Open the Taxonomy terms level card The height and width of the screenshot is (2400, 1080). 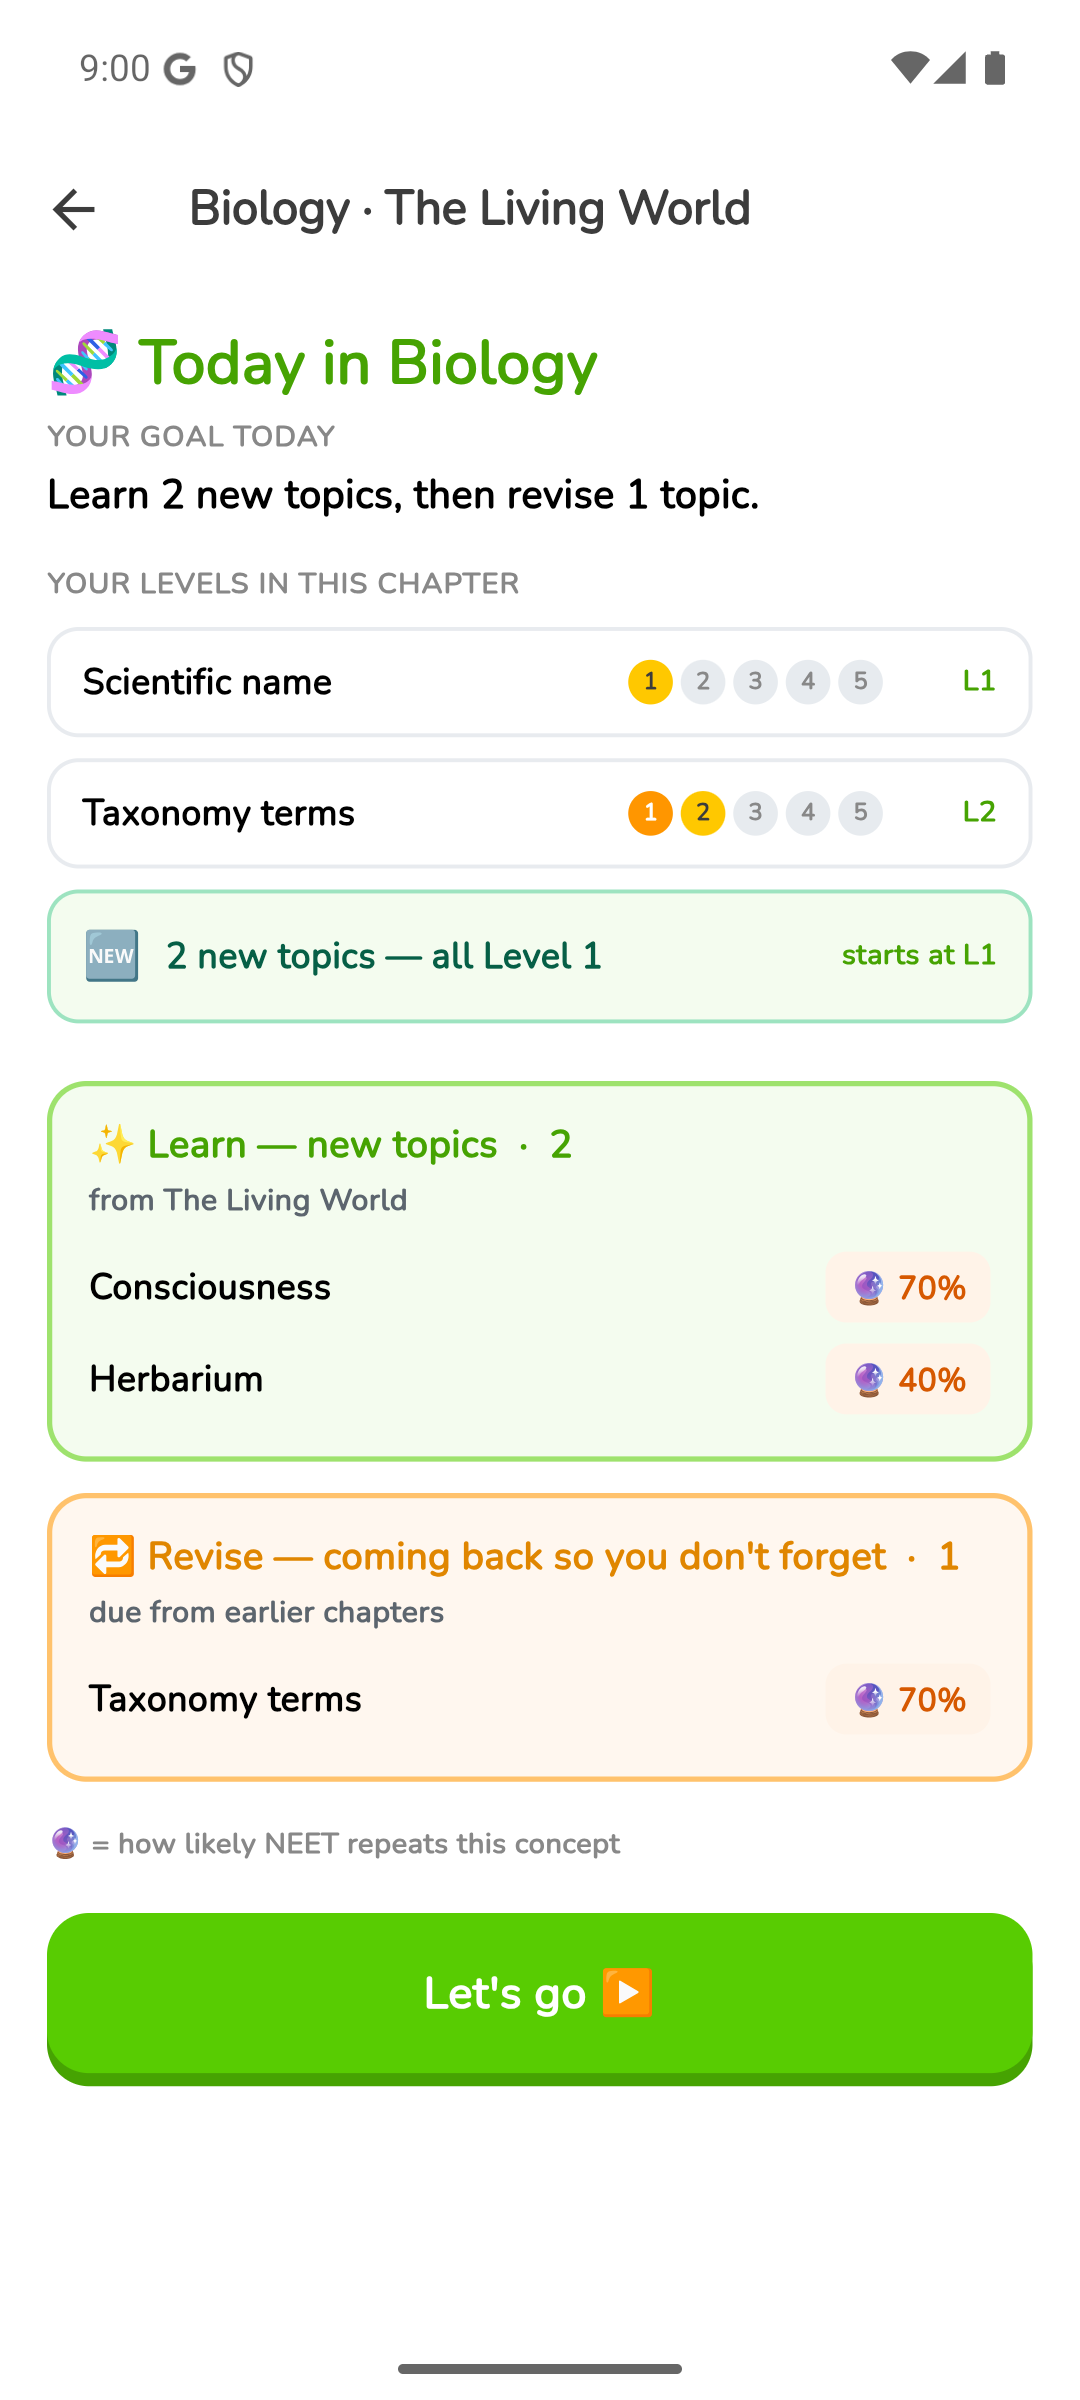[x=540, y=813]
